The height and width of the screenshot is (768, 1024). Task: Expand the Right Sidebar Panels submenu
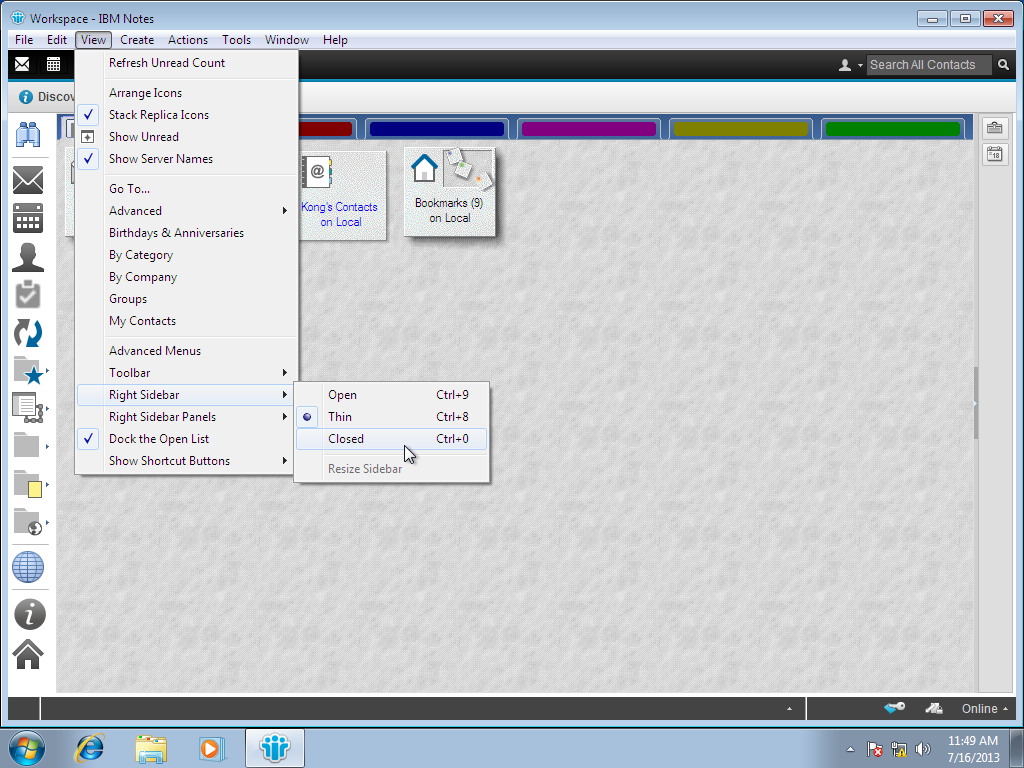(x=186, y=417)
